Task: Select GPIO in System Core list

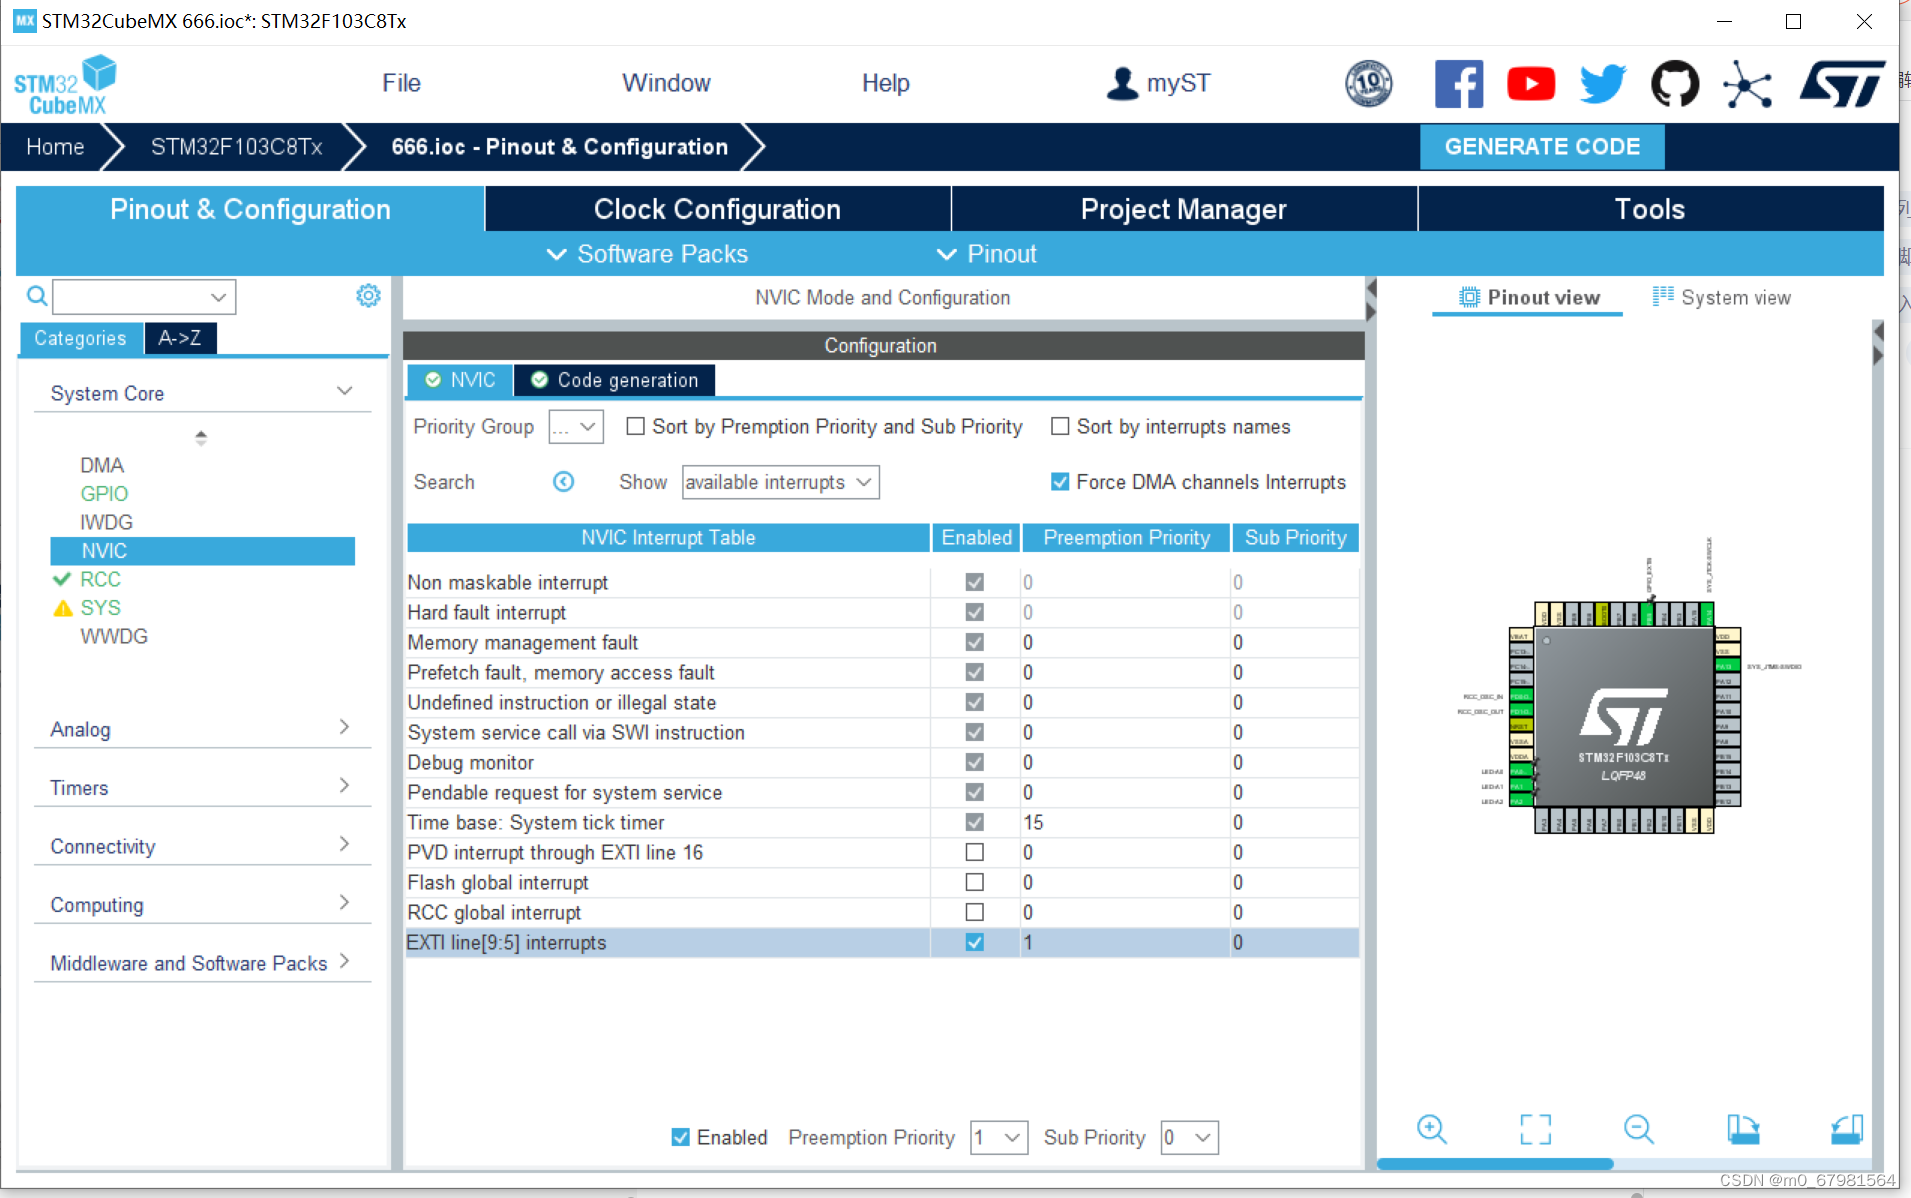Action: (104, 494)
